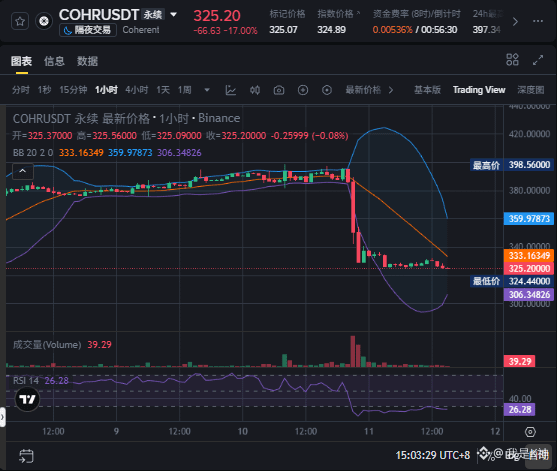Select the 1天 interval
The image size is (557, 471).
(163, 90)
